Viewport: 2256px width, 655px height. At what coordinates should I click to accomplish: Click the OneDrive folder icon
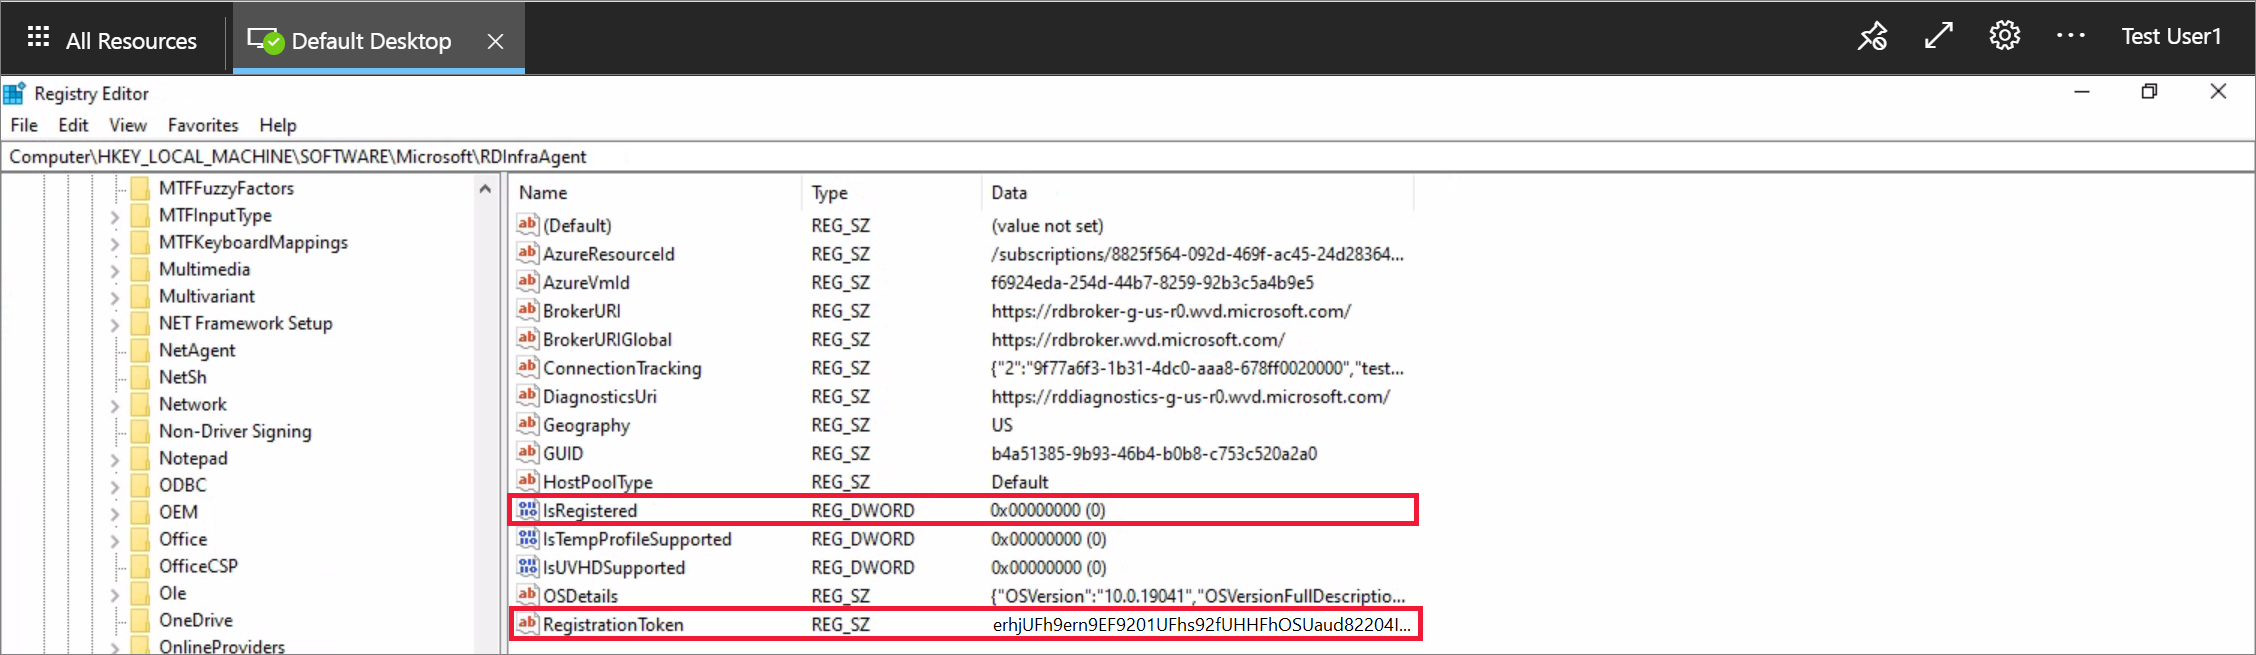tap(140, 620)
